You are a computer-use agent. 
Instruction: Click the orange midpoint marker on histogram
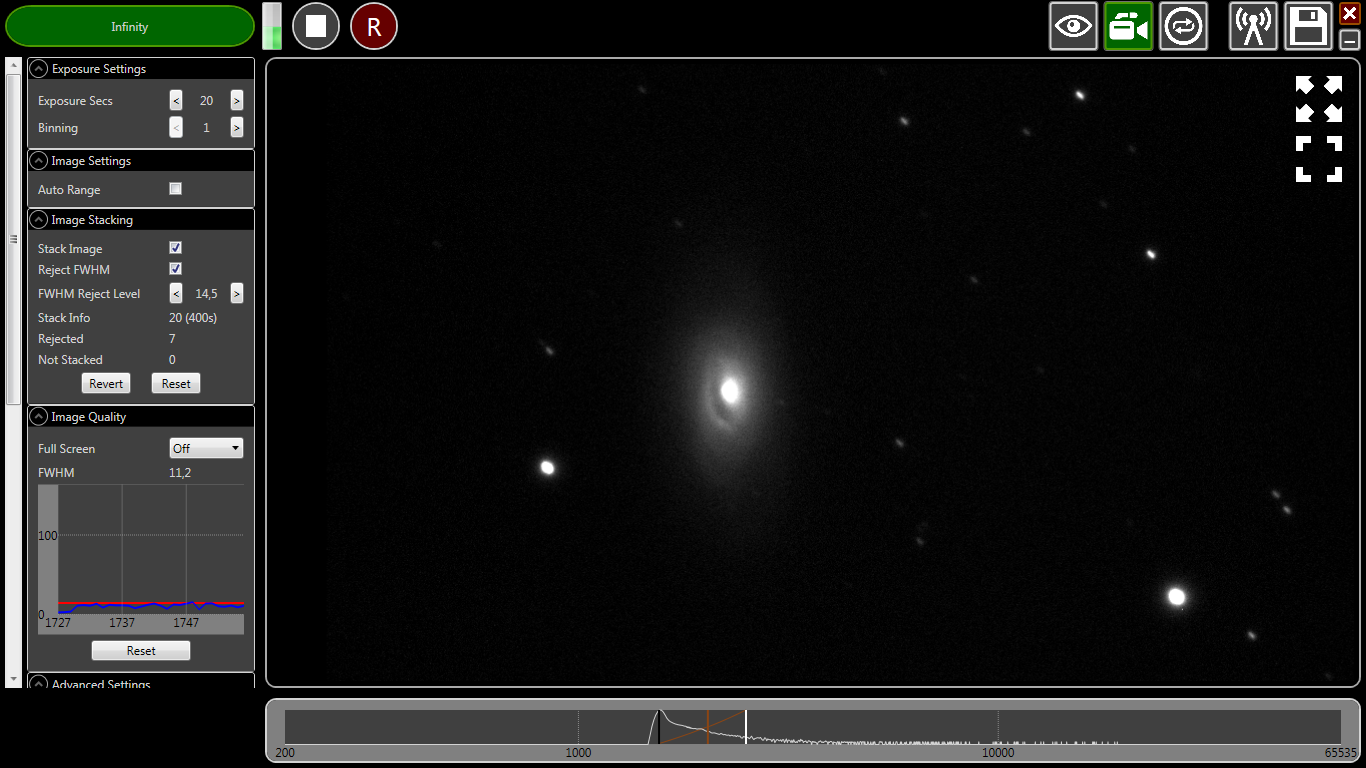tap(708, 726)
